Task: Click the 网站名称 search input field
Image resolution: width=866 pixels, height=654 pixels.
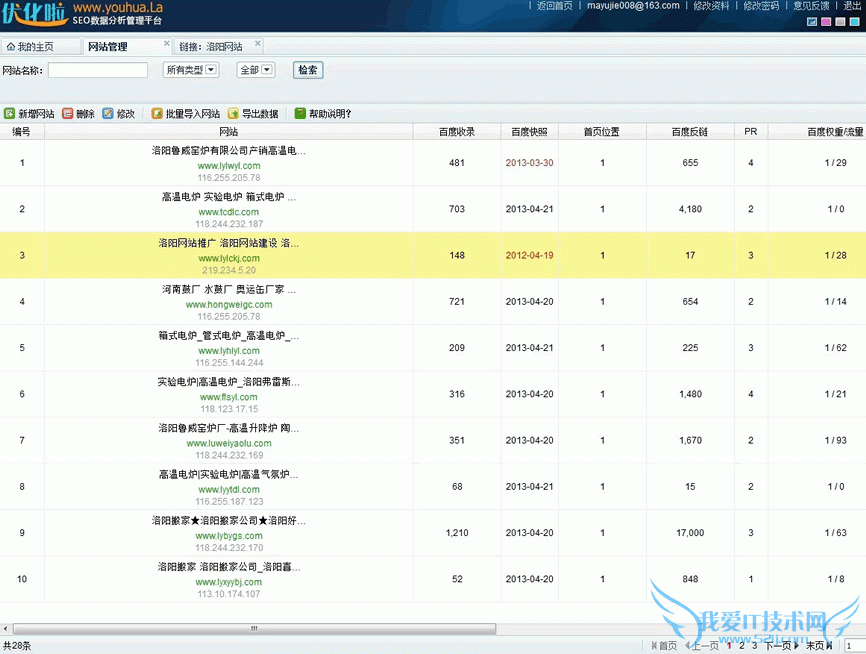Action: (x=98, y=70)
